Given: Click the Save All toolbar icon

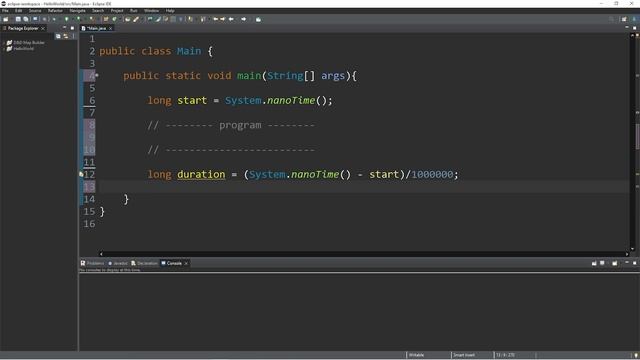Looking at the screenshot, I should 26,19.
